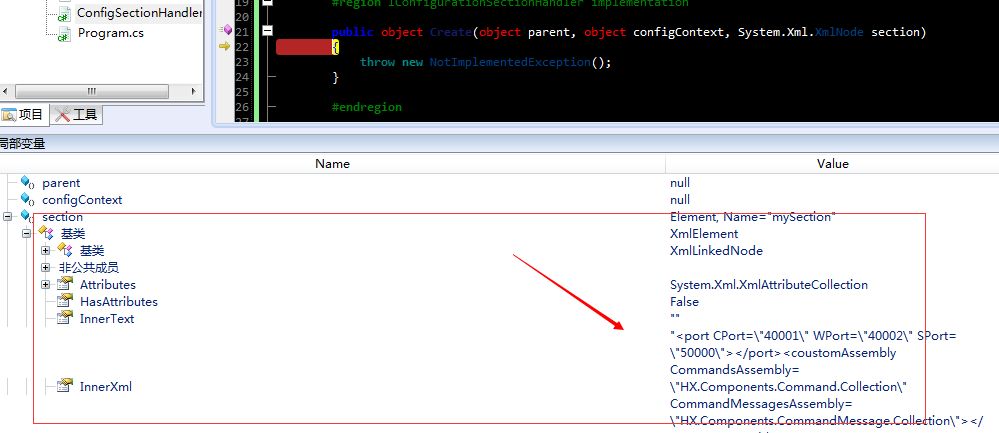Expand the 非公共成员 node

[x=46, y=268]
